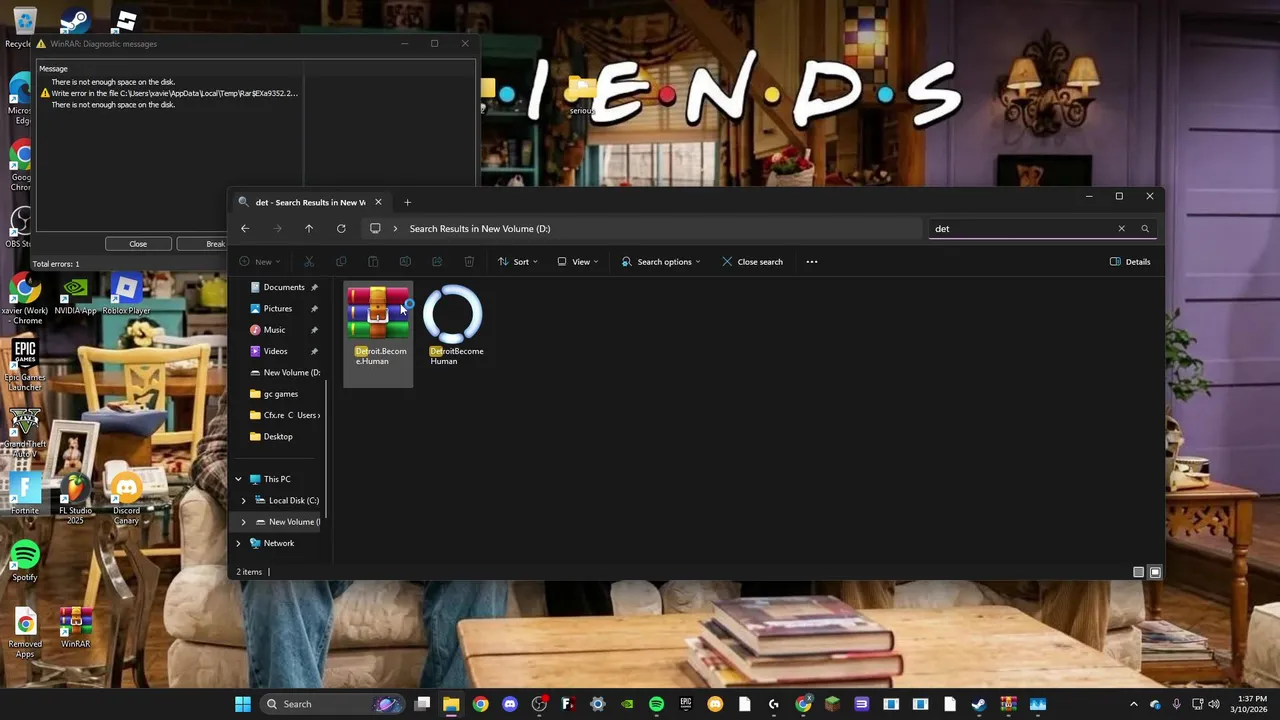Click the Paste toolbar icon
Viewport: 1280px width, 720px height.
point(373,262)
